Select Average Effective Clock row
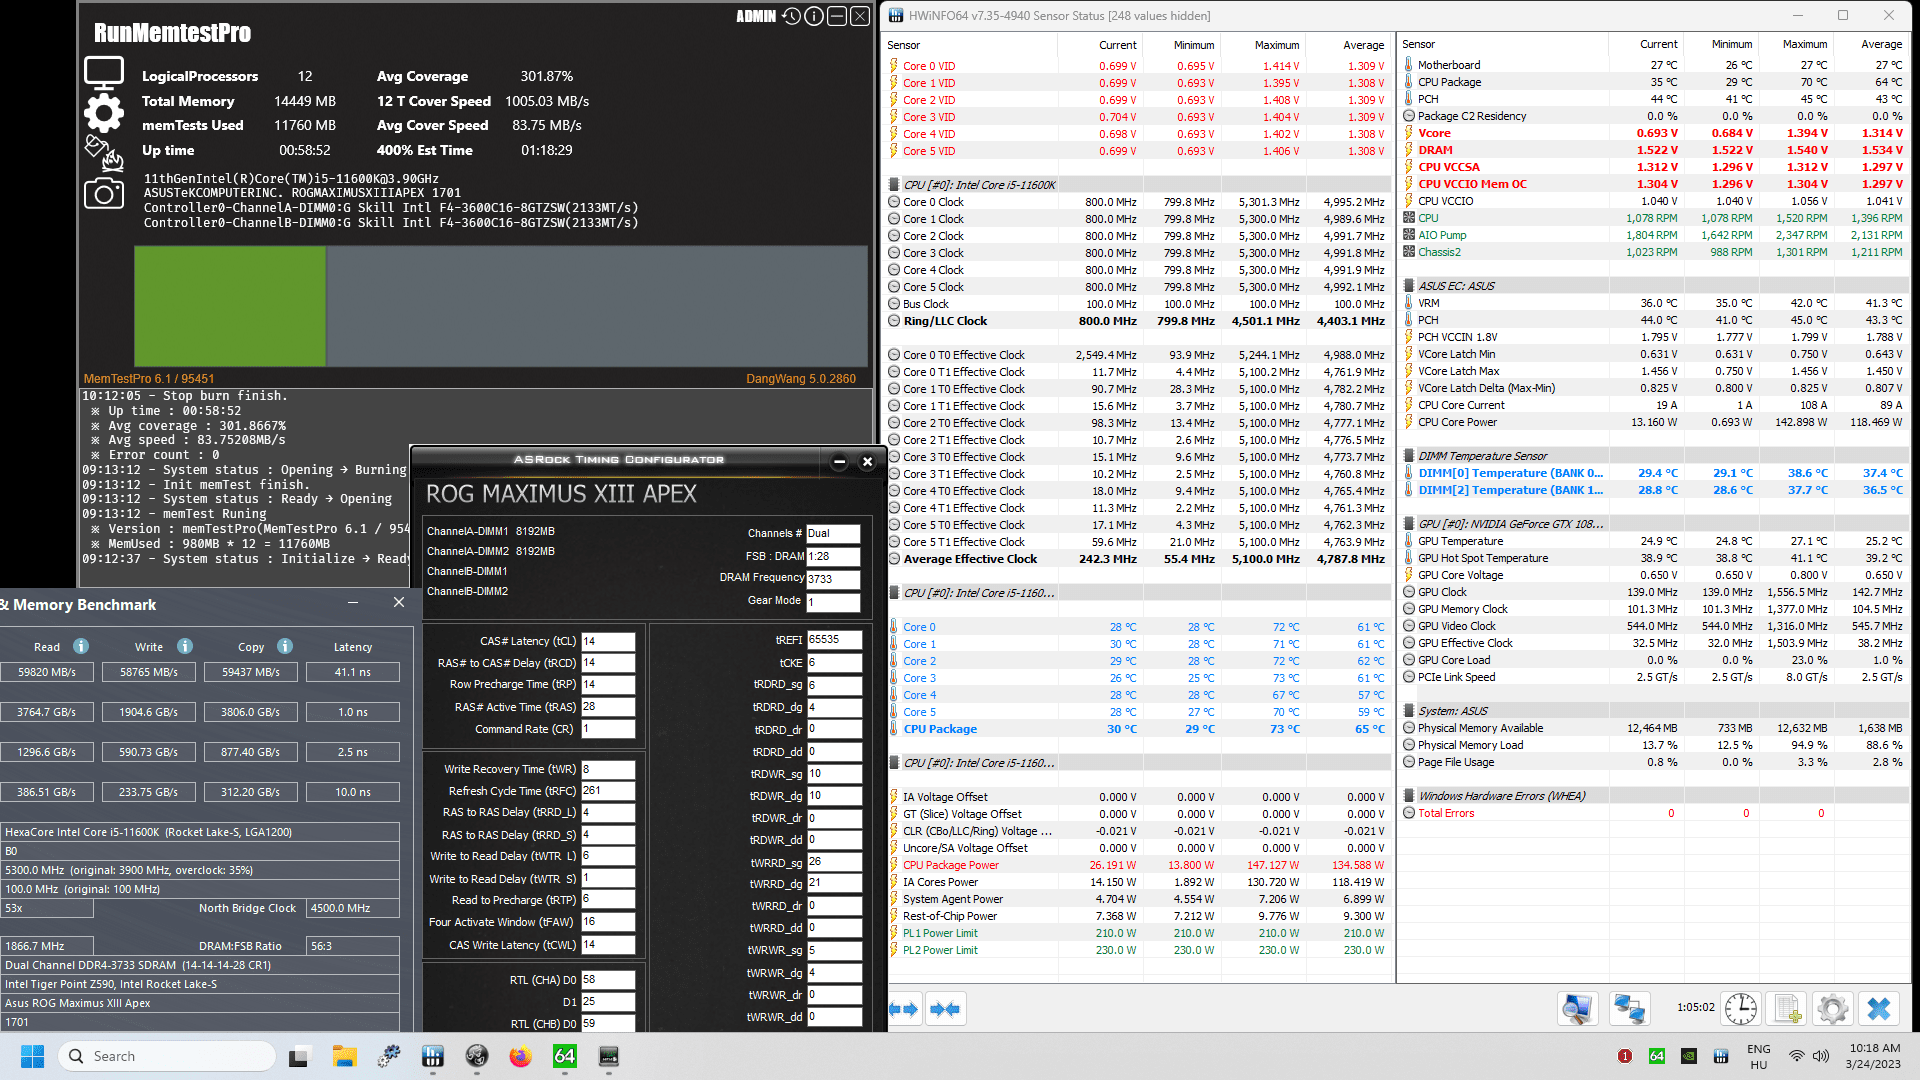Screen dimensions: 1920x1080 coord(1139,559)
